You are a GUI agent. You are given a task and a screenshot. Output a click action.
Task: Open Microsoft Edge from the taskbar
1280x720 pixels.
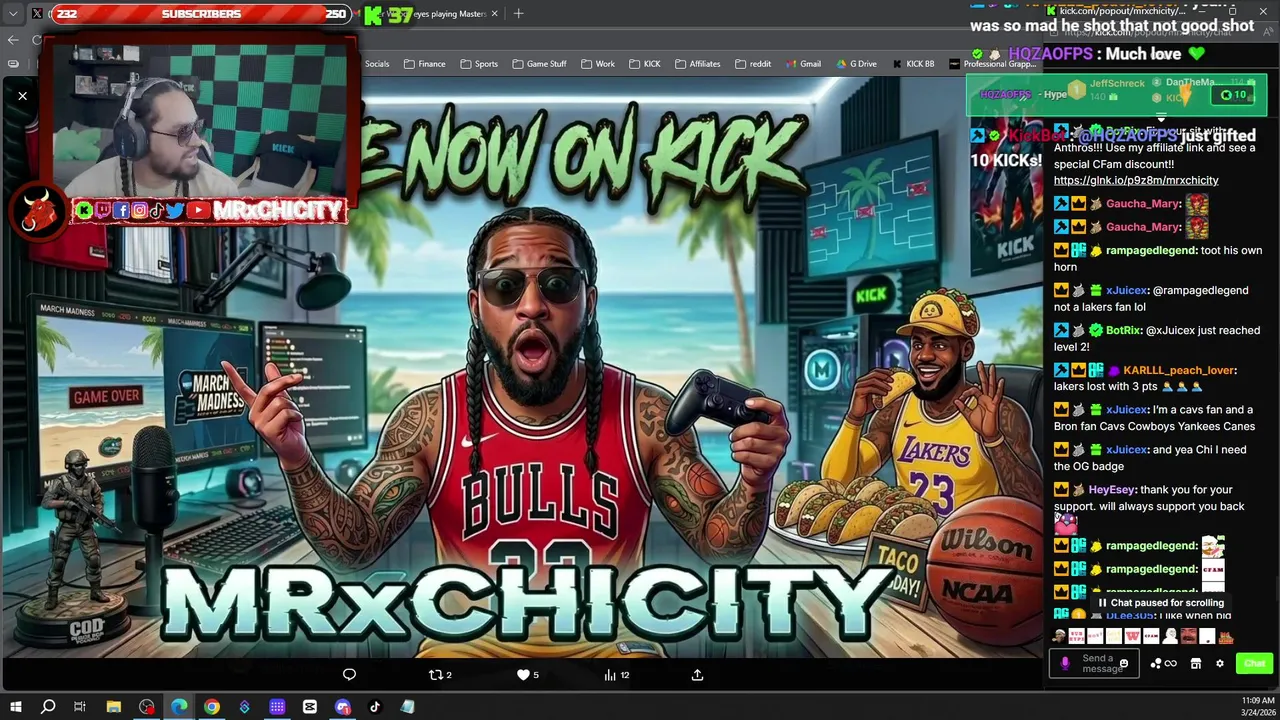click(x=179, y=707)
